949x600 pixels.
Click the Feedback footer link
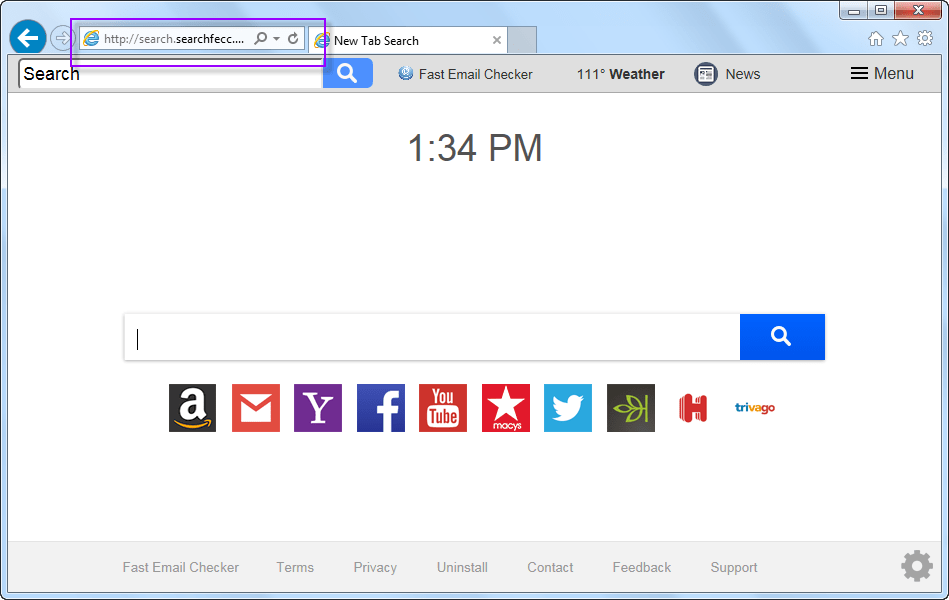(x=642, y=567)
